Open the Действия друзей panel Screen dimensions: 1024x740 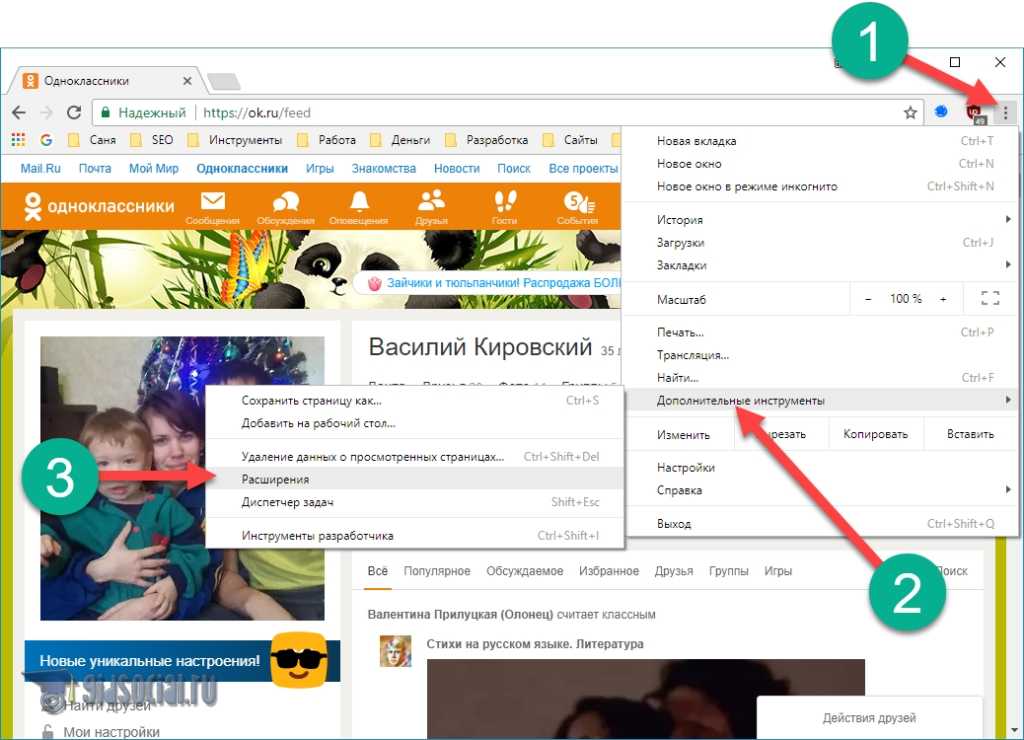coord(869,718)
